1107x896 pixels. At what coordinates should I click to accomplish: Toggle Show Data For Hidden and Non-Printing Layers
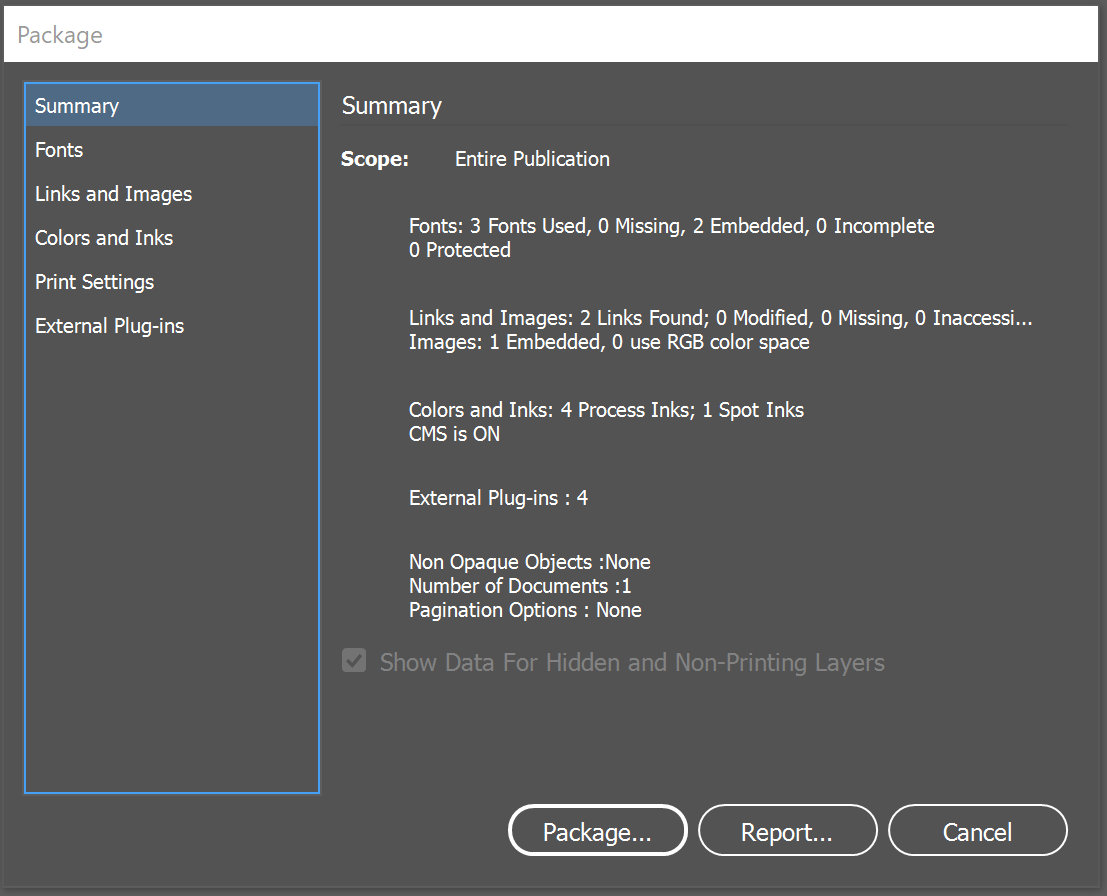pyautogui.click(x=354, y=661)
